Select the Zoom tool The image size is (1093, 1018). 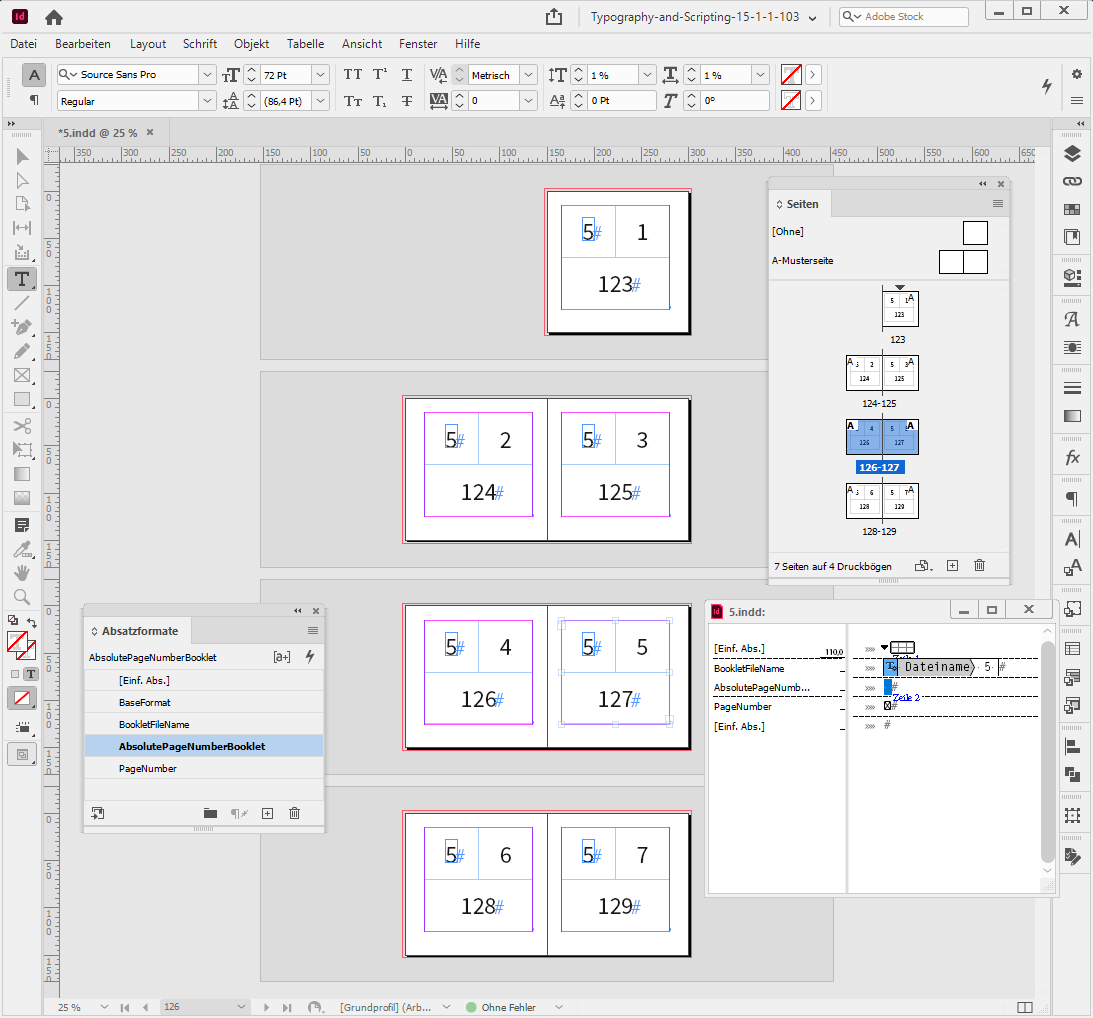pyautogui.click(x=21, y=596)
